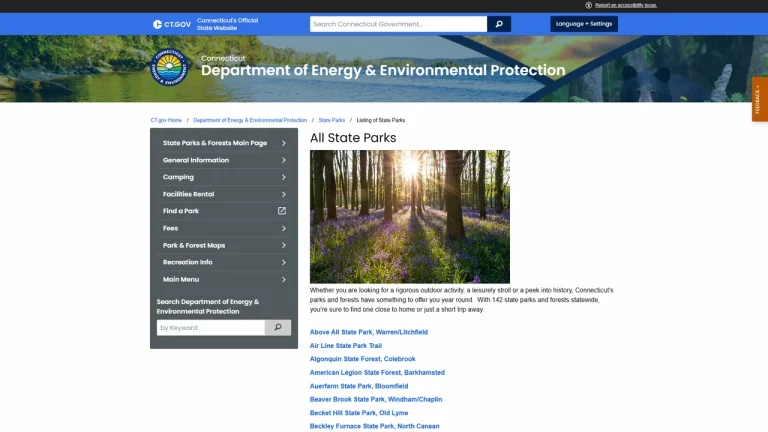Open Beckley Furnace State Park, North Canaan link
Image resolution: width=768 pixels, height=432 pixels.
click(x=374, y=426)
